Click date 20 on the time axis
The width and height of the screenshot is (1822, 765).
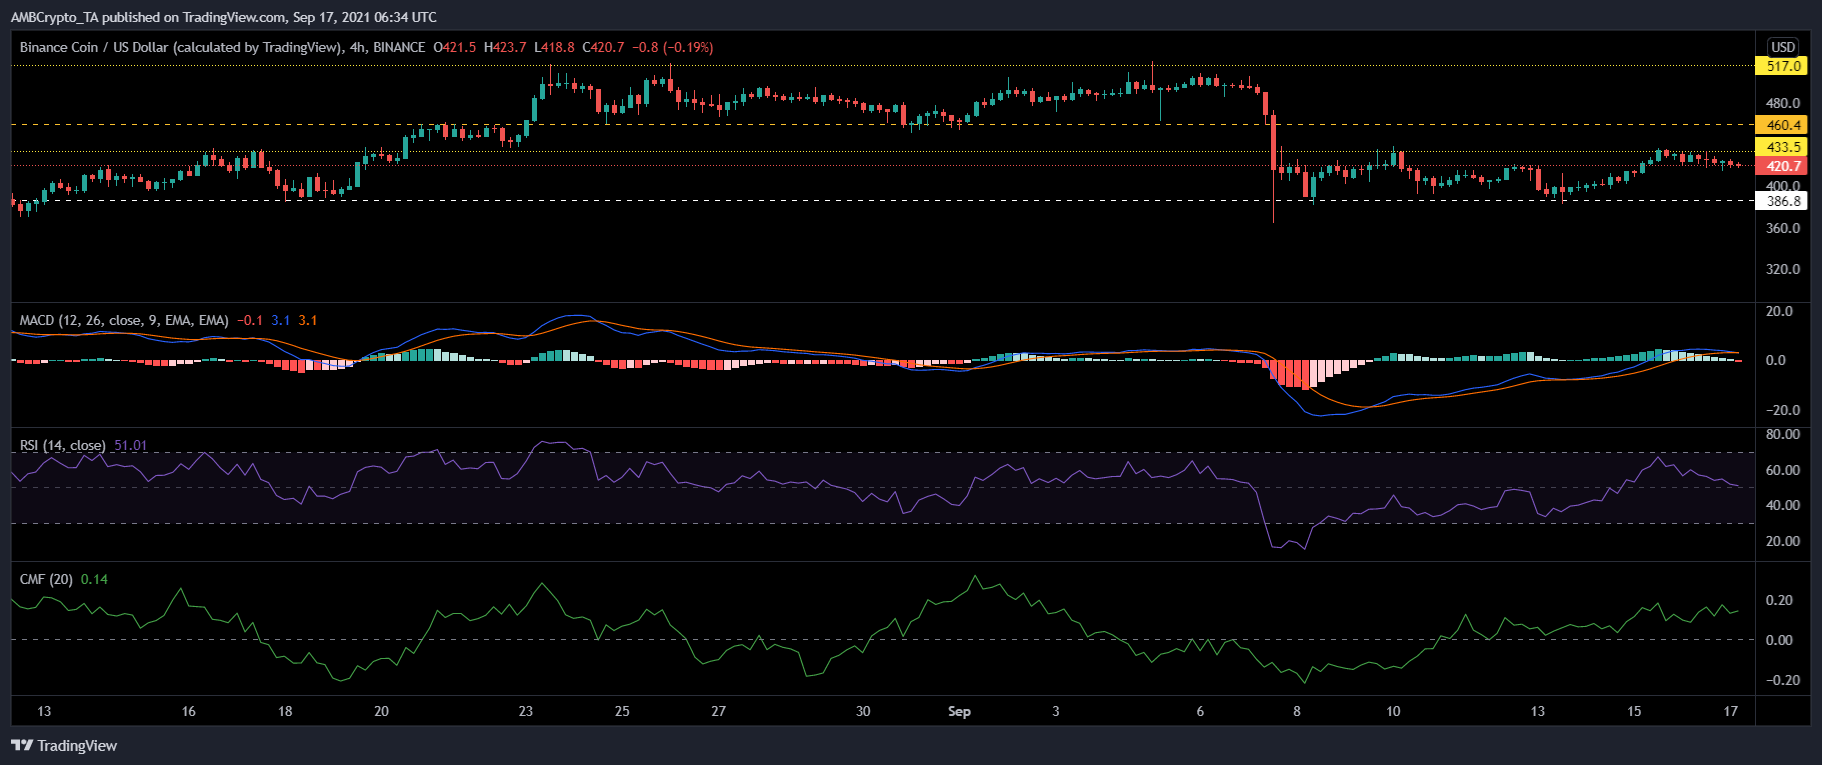tap(381, 711)
